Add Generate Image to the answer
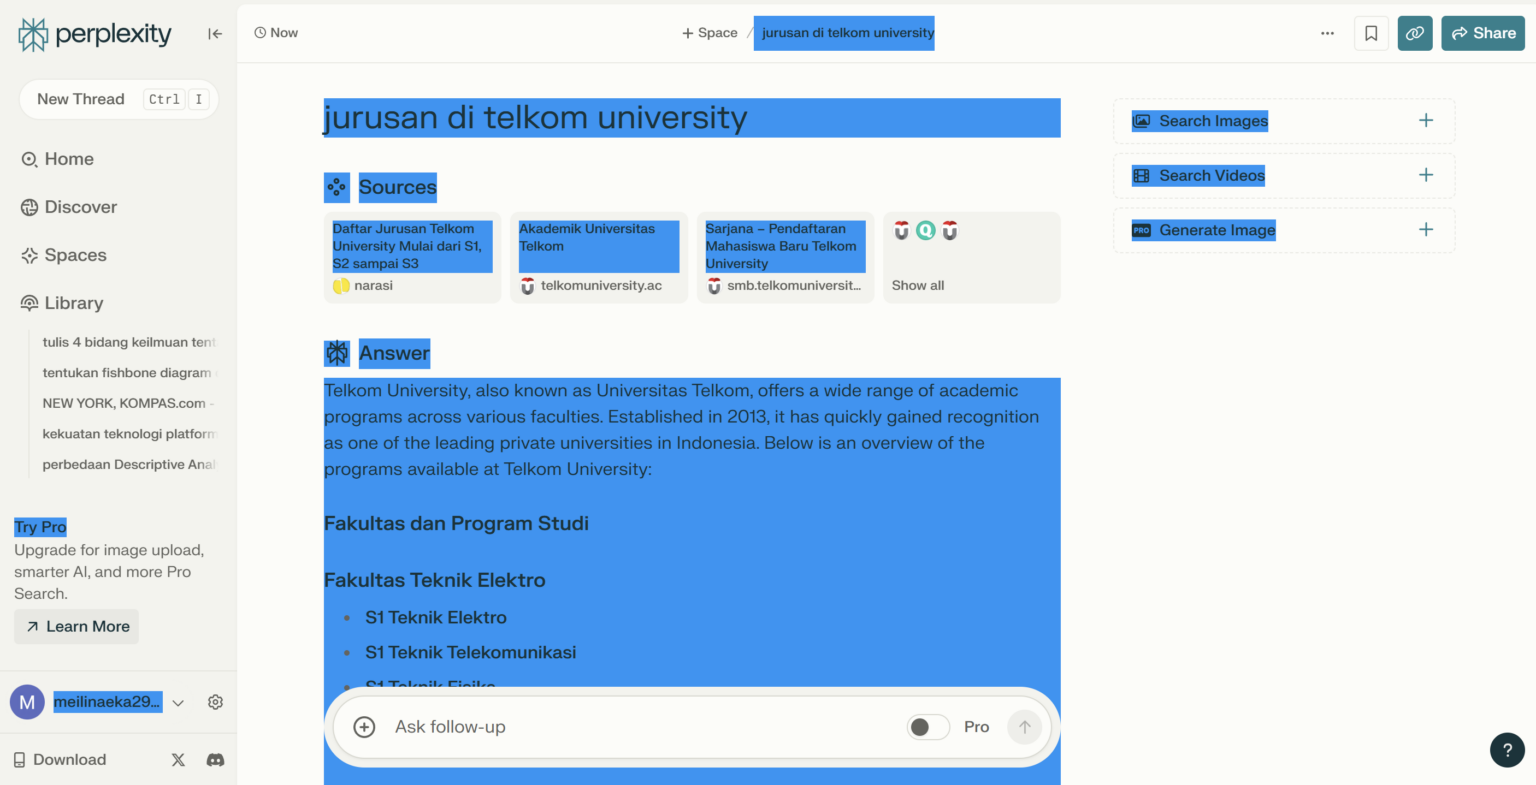Viewport: 1536px width, 785px height. click(1426, 229)
